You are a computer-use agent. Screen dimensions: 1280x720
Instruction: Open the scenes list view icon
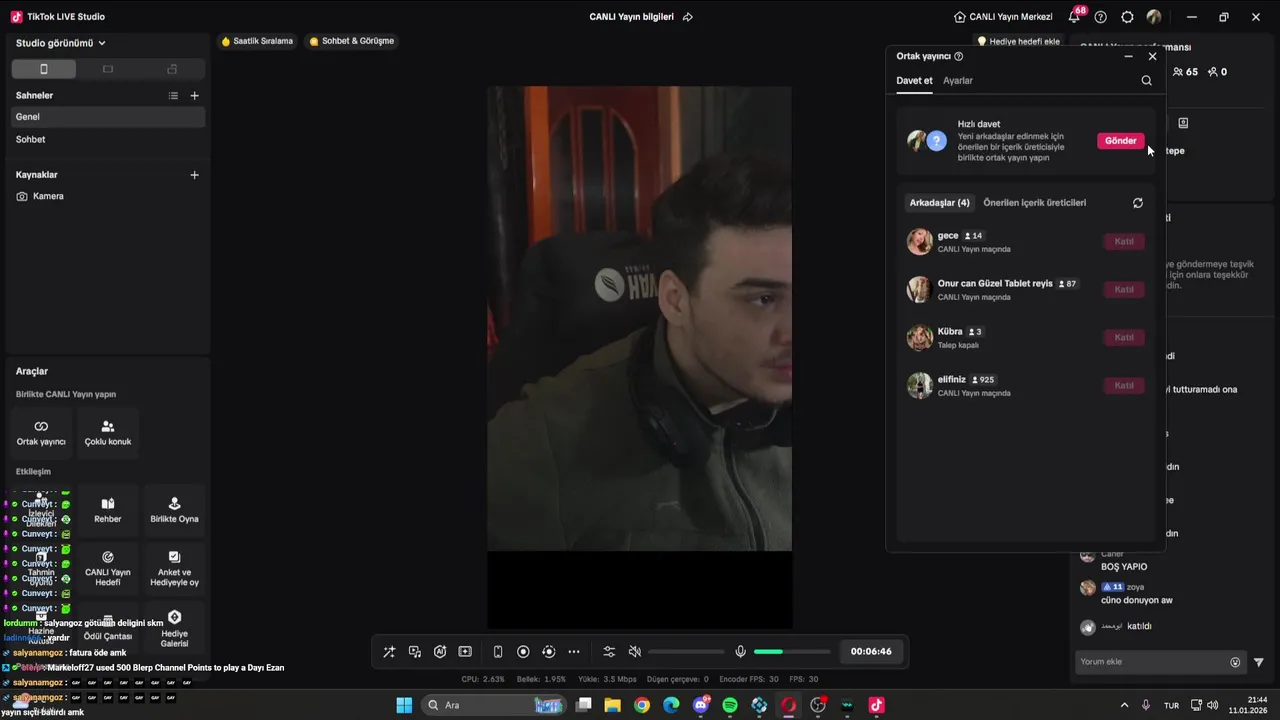(173, 96)
